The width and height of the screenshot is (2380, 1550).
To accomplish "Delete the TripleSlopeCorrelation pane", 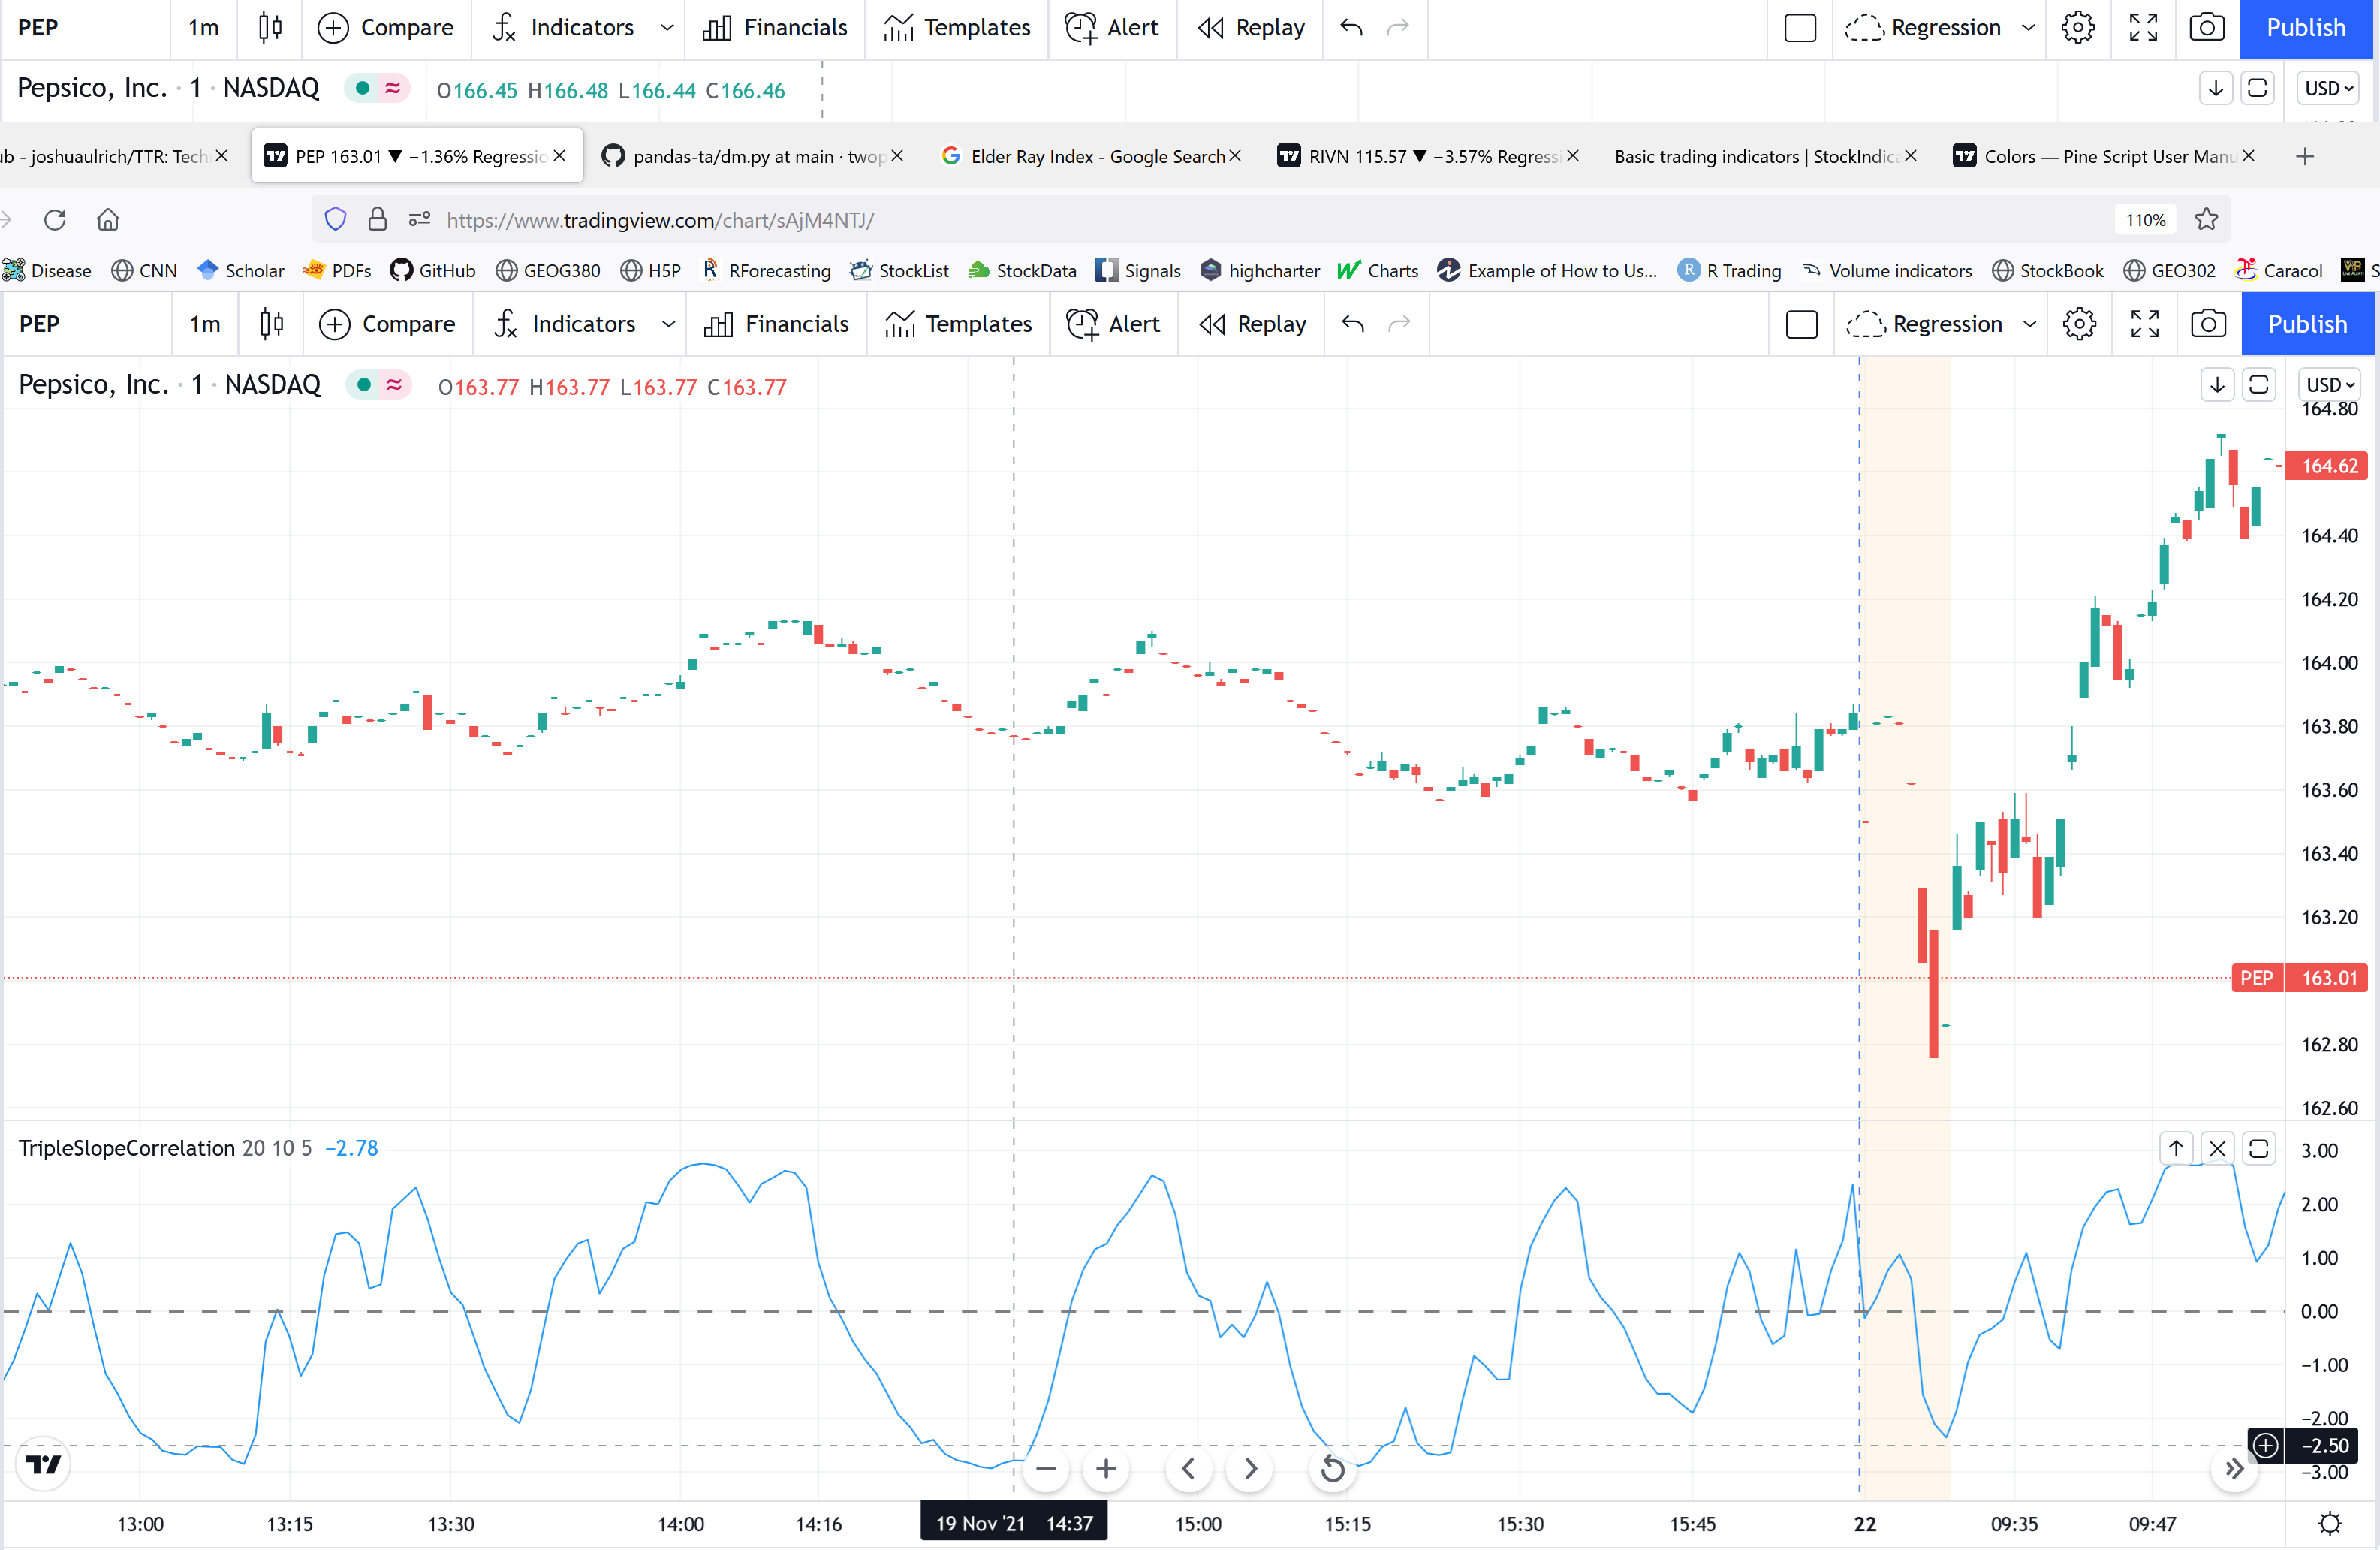I will click(x=2217, y=1148).
